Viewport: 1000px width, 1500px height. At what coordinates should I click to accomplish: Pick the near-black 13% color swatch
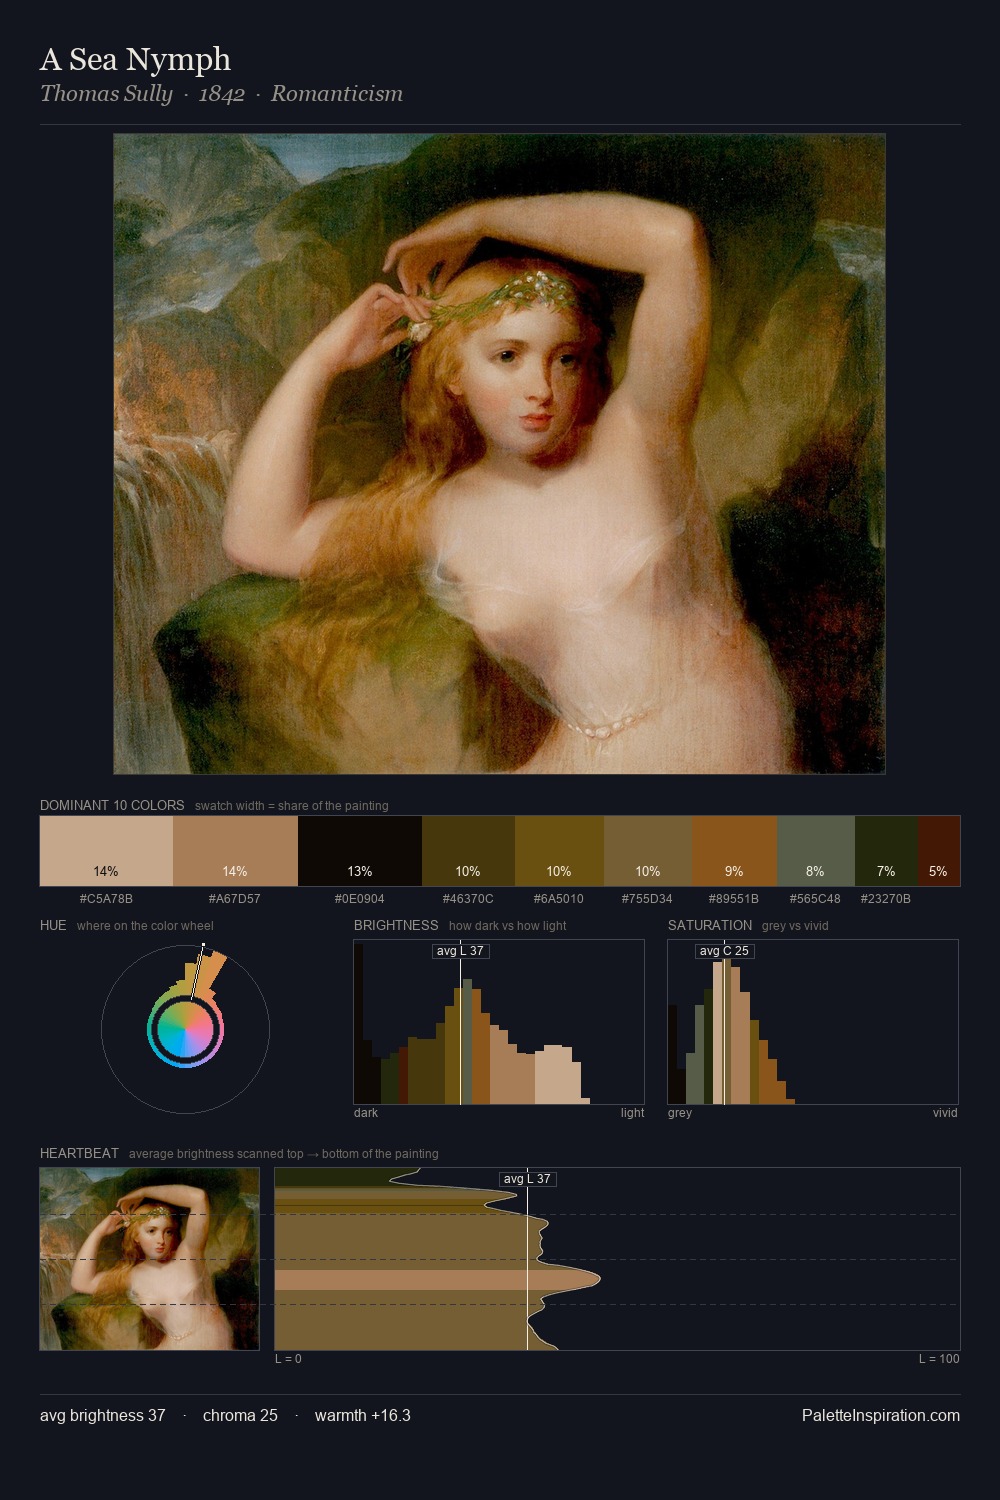360,851
